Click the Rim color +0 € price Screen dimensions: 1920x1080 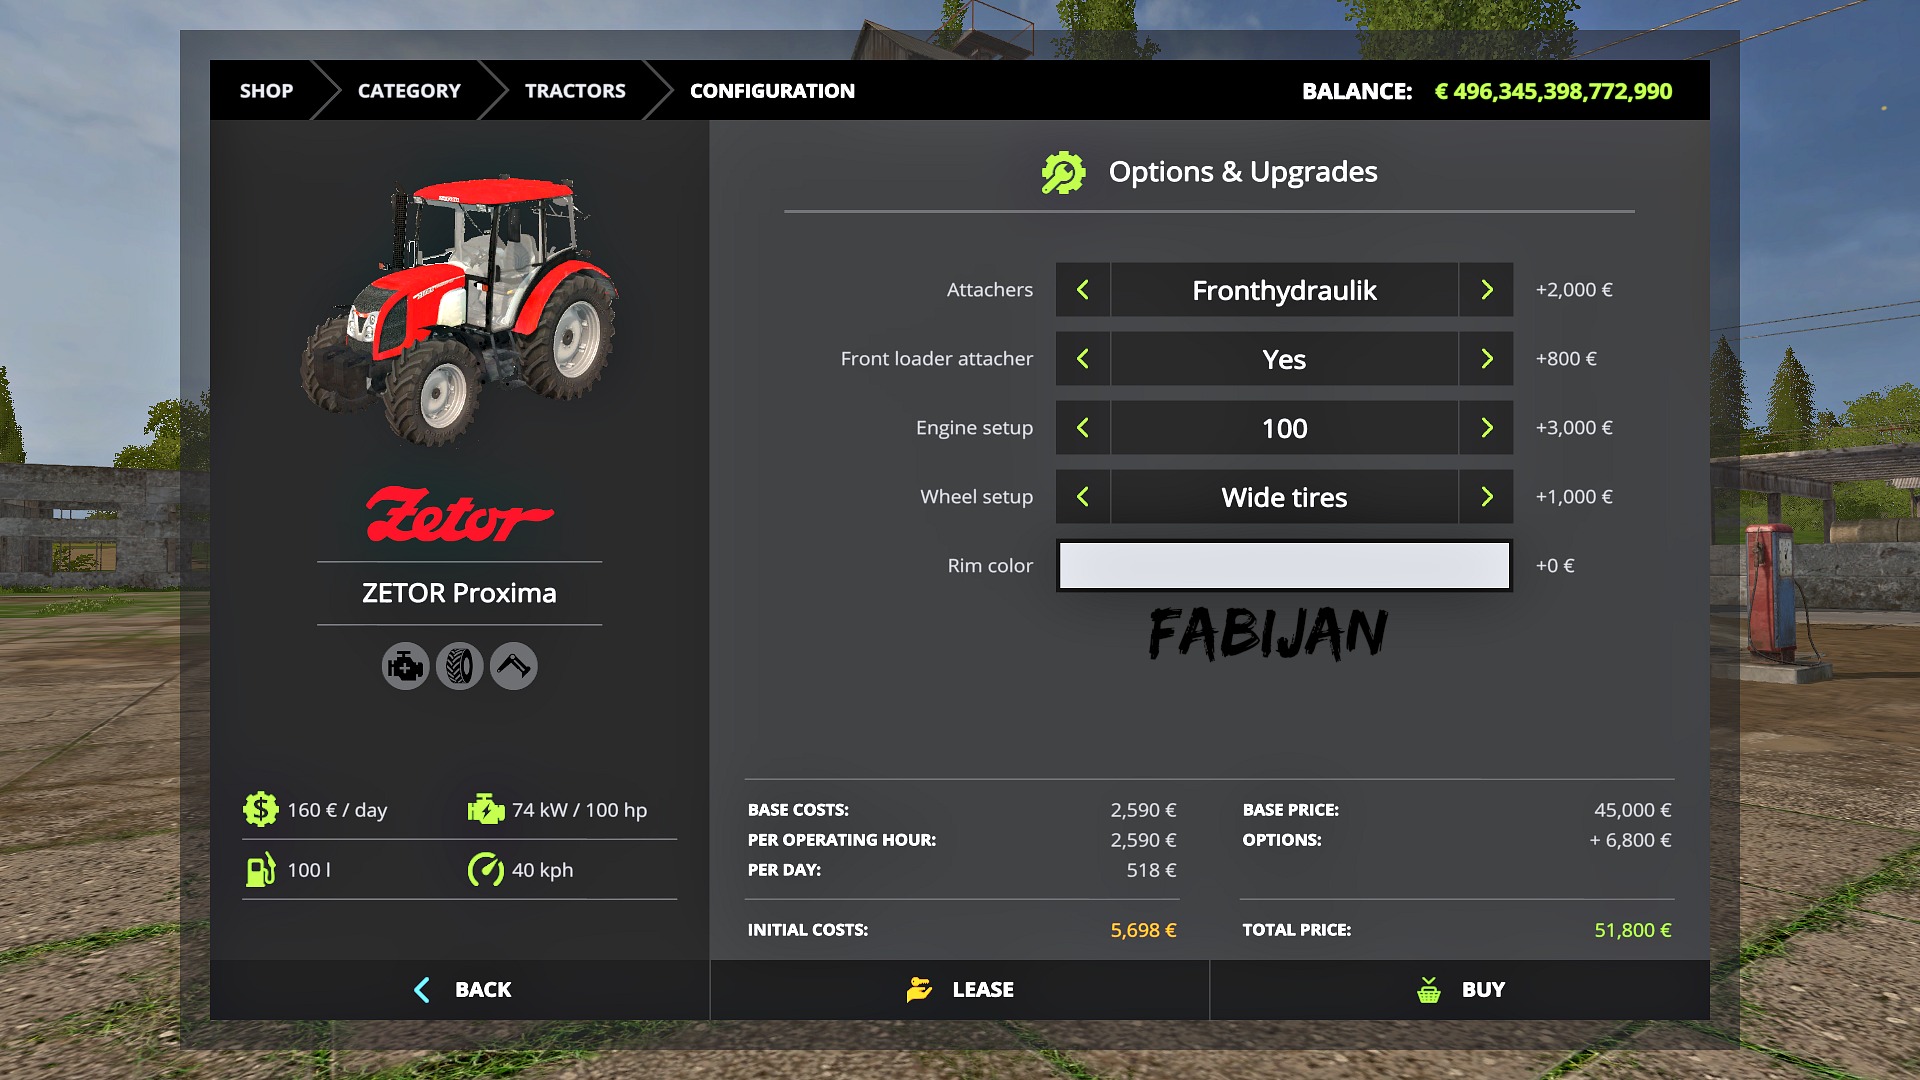pos(1555,566)
